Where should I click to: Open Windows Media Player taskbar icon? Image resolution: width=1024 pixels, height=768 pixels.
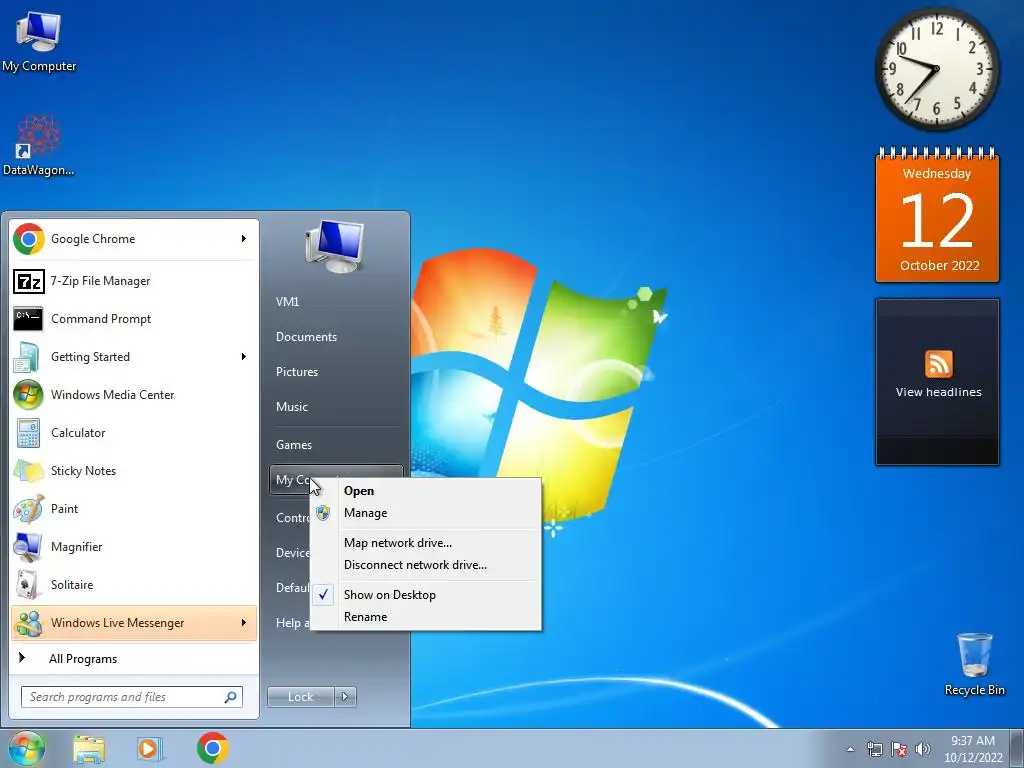pyautogui.click(x=150, y=748)
